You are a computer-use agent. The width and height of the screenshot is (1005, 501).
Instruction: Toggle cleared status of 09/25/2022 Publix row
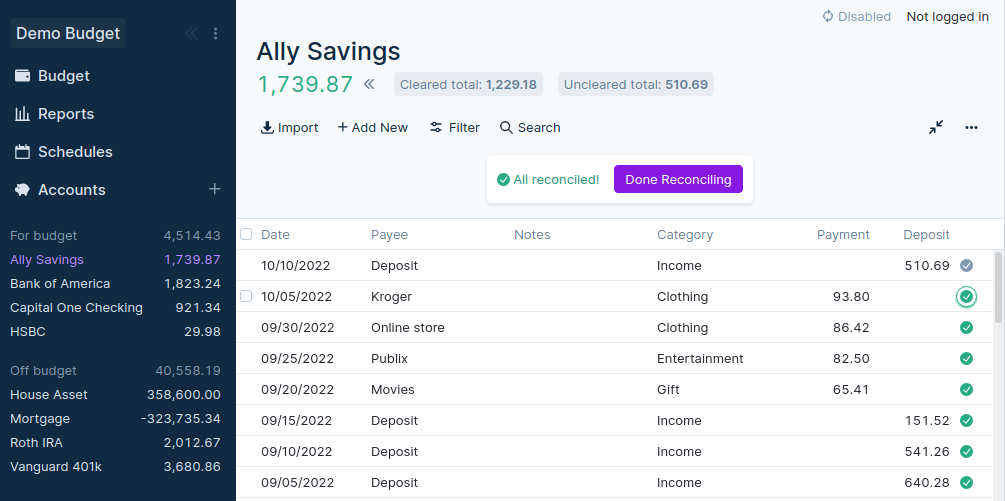pyautogui.click(x=966, y=359)
